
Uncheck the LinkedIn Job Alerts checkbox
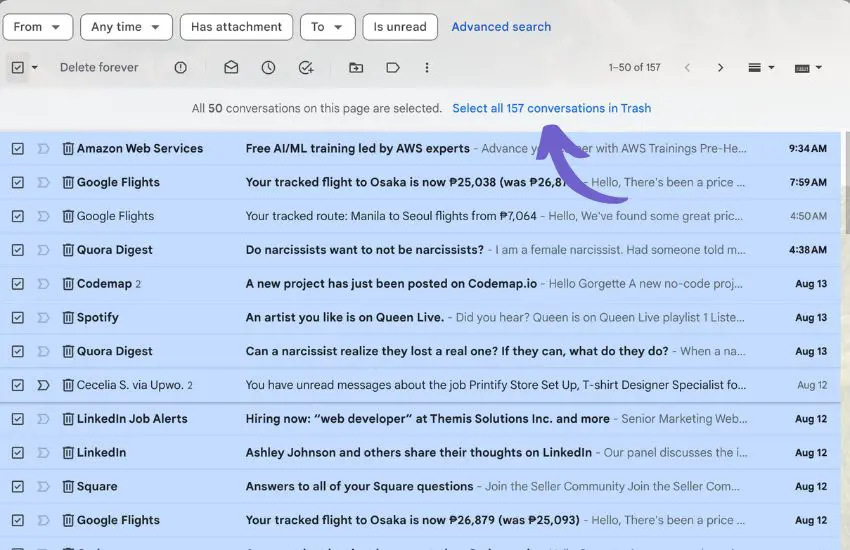click(17, 419)
